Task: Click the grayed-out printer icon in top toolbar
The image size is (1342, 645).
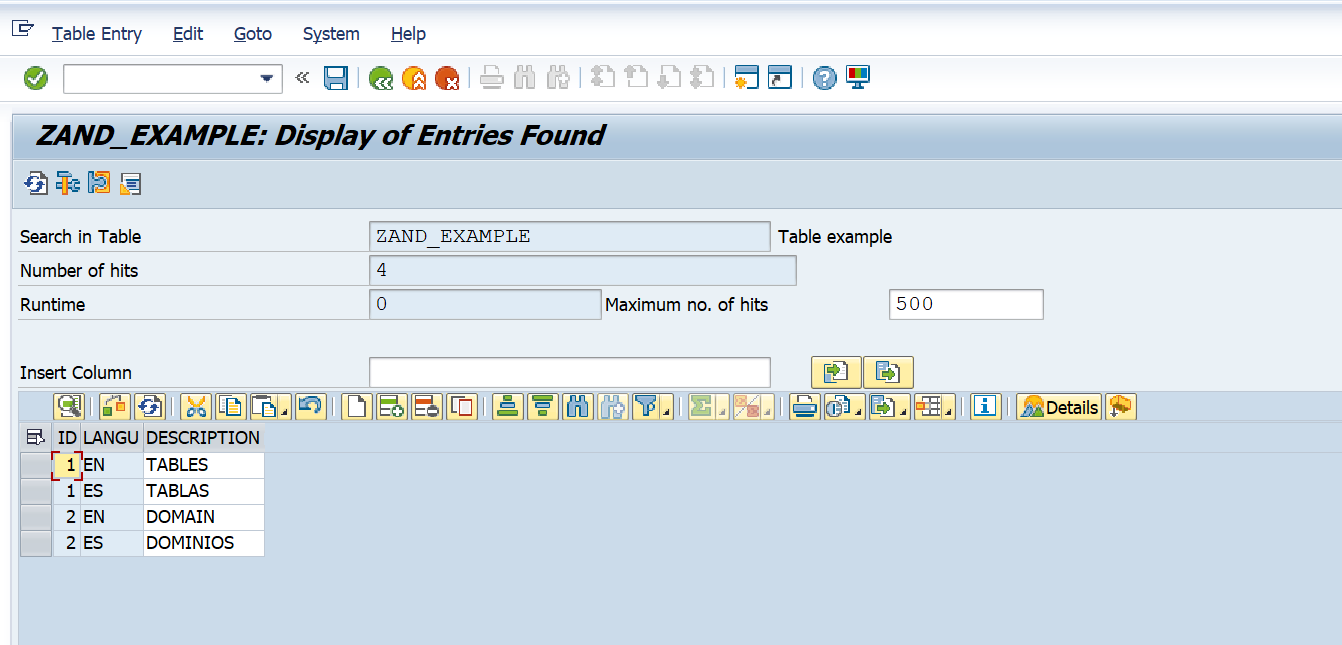Action: (x=491, y=78)
